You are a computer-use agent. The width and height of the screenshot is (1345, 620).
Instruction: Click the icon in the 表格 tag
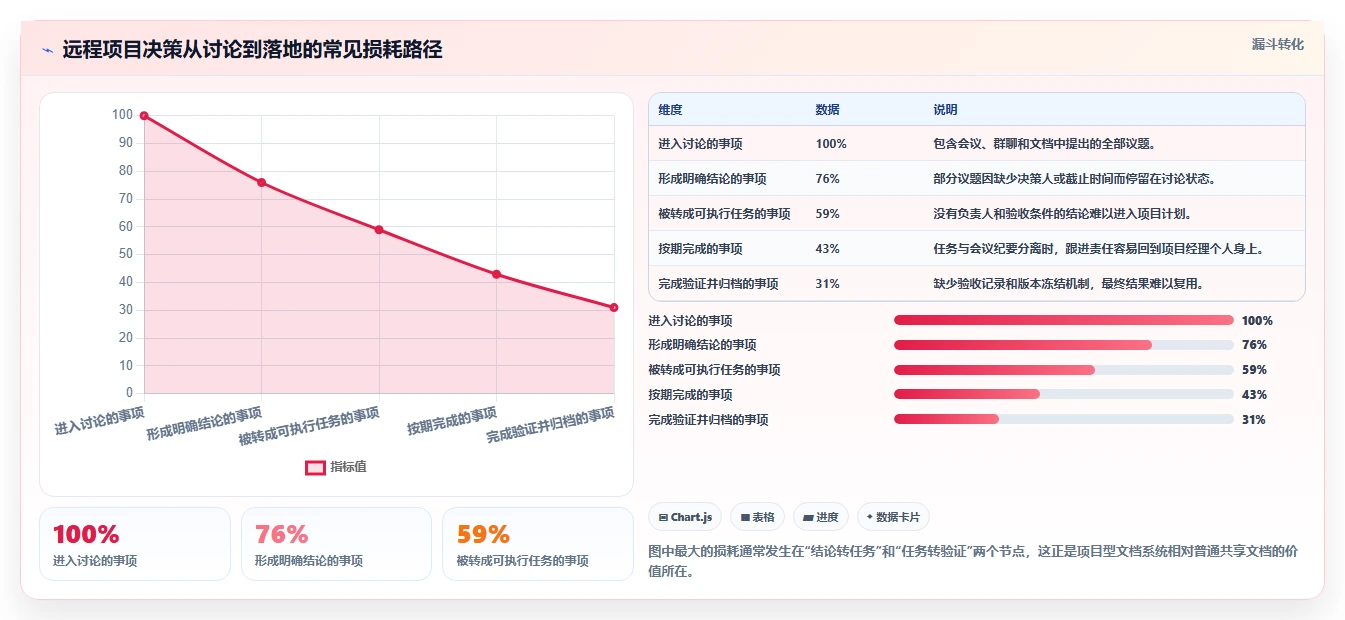point(745,518)
